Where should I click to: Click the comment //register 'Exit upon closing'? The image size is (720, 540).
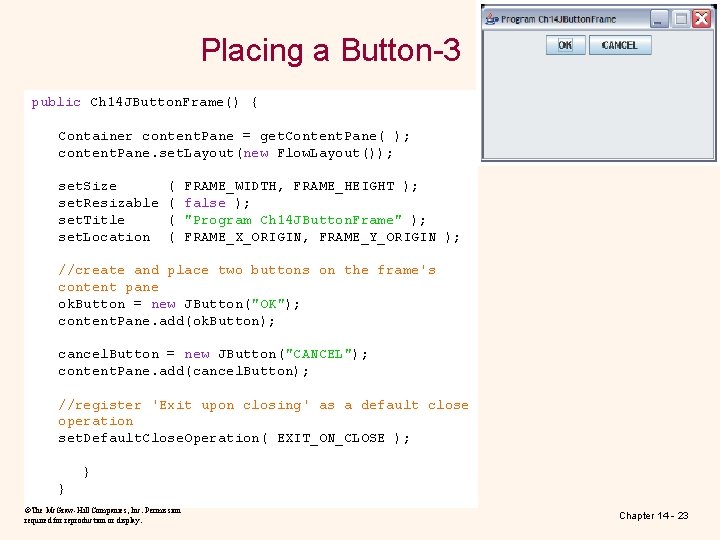click(263, 413)
